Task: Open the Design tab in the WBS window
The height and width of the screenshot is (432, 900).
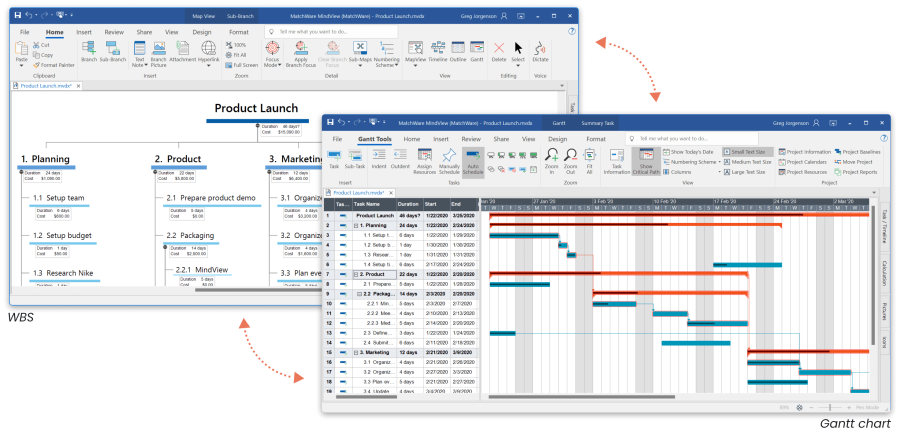Action: pyautogui.click(x=202, y=32)
